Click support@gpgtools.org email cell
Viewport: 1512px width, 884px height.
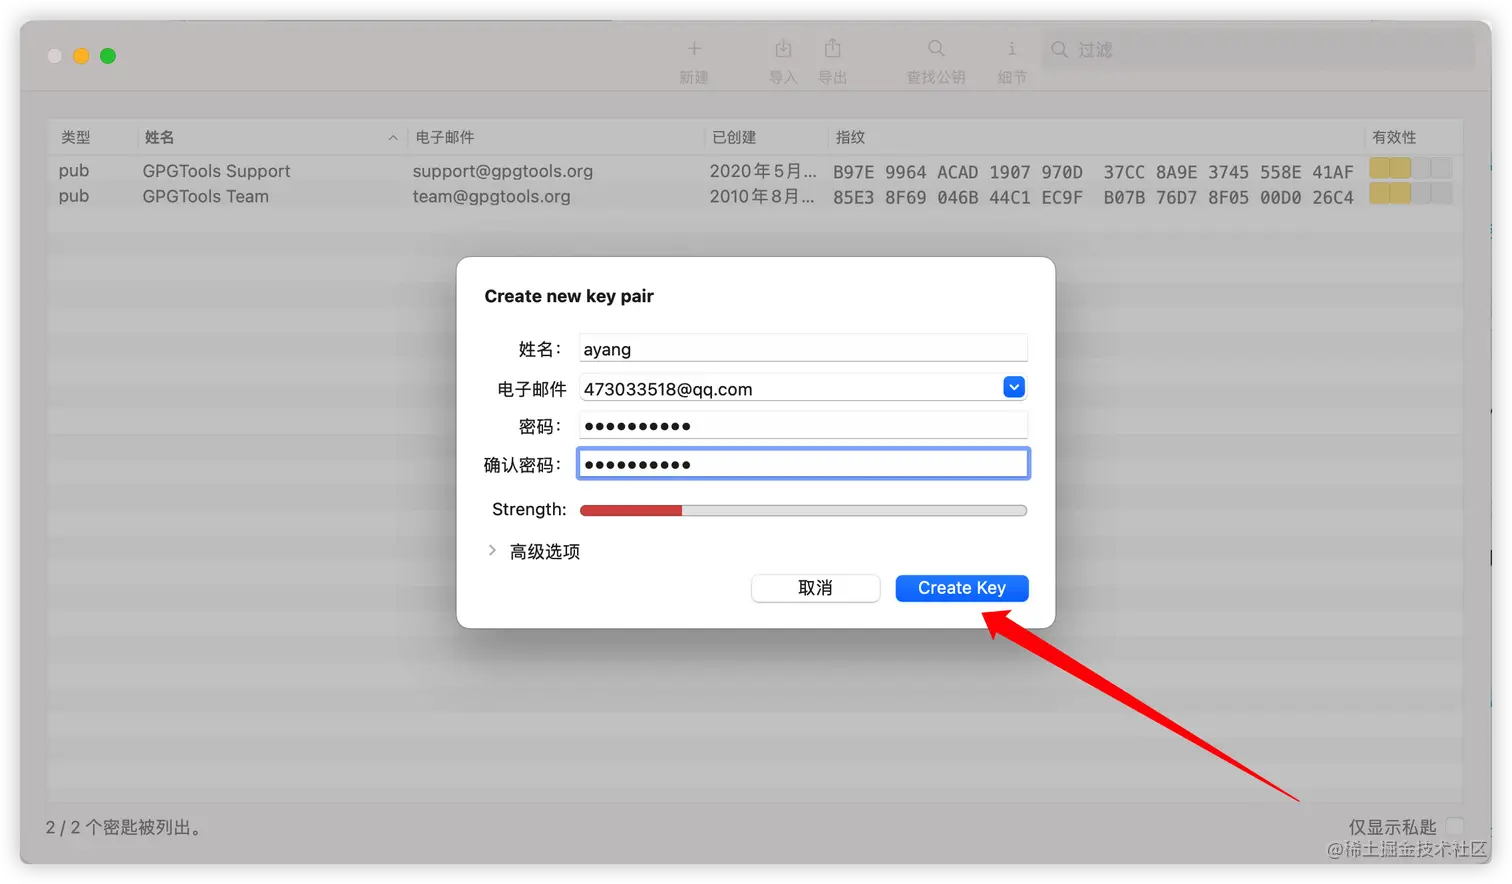coord(503,171)
